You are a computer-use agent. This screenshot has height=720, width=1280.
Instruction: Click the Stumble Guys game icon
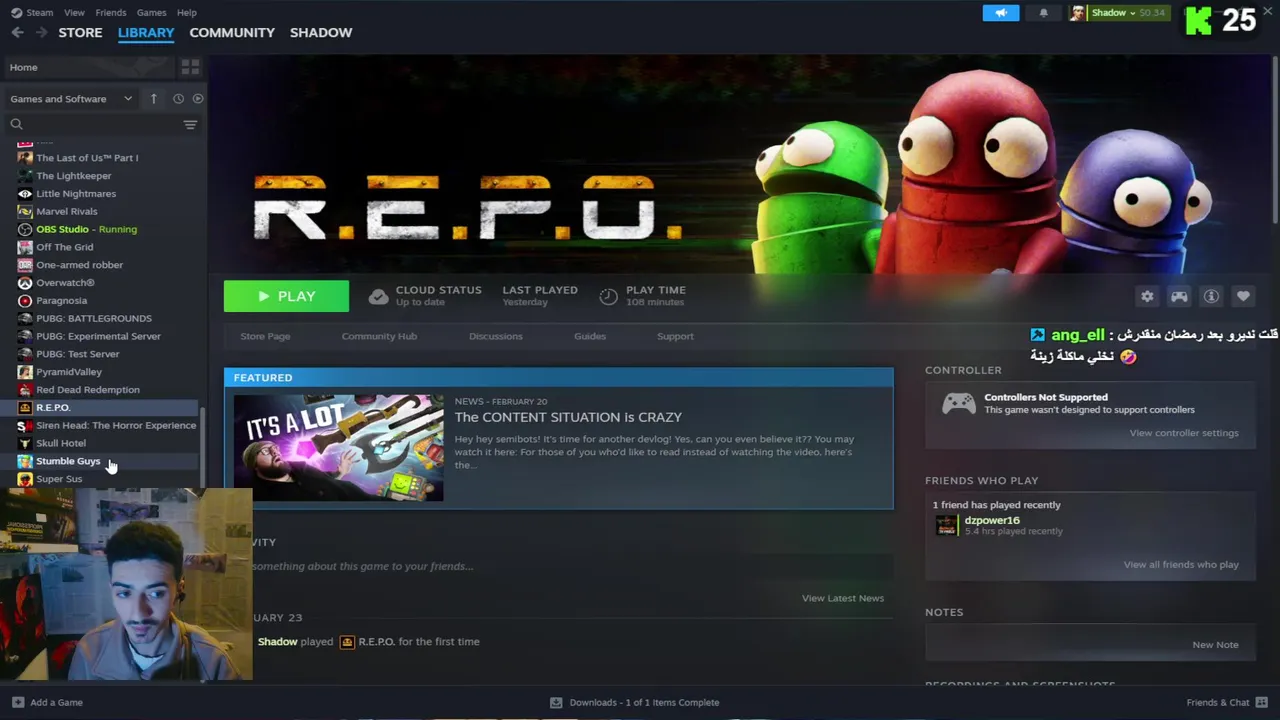pos(25,461)
